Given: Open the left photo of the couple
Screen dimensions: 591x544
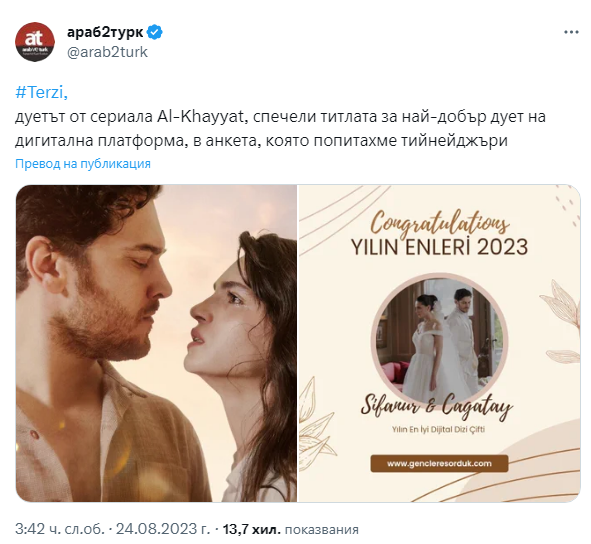Looking at the screenshot, I should (x=156, y=343).
